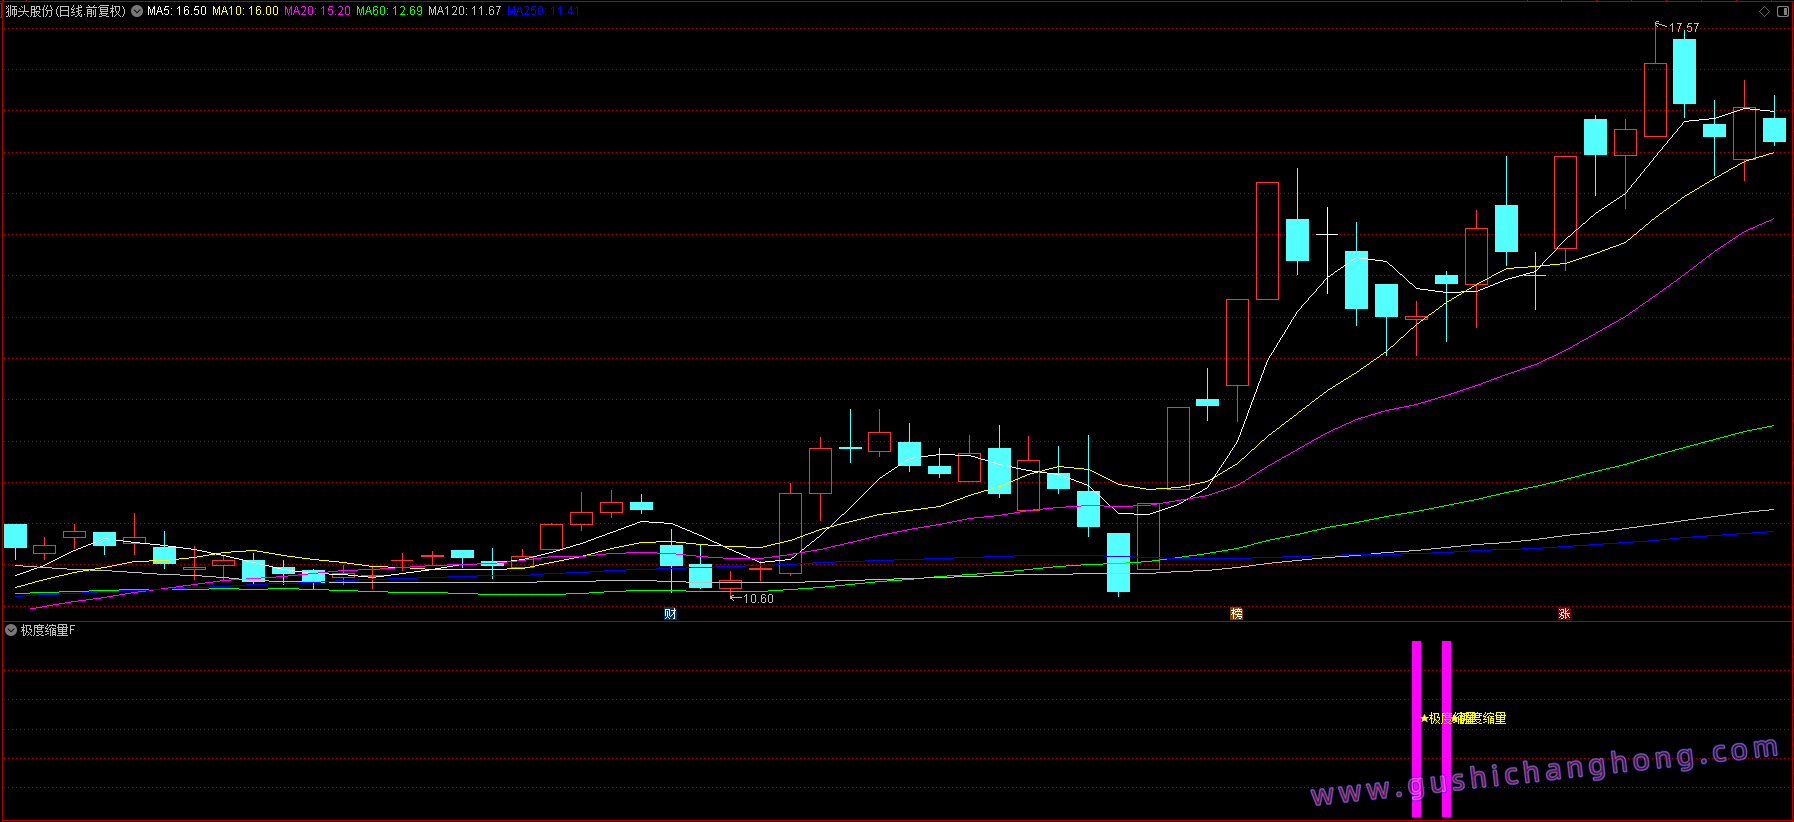Click the 极度缩量F indicator name label

(48, 630)
